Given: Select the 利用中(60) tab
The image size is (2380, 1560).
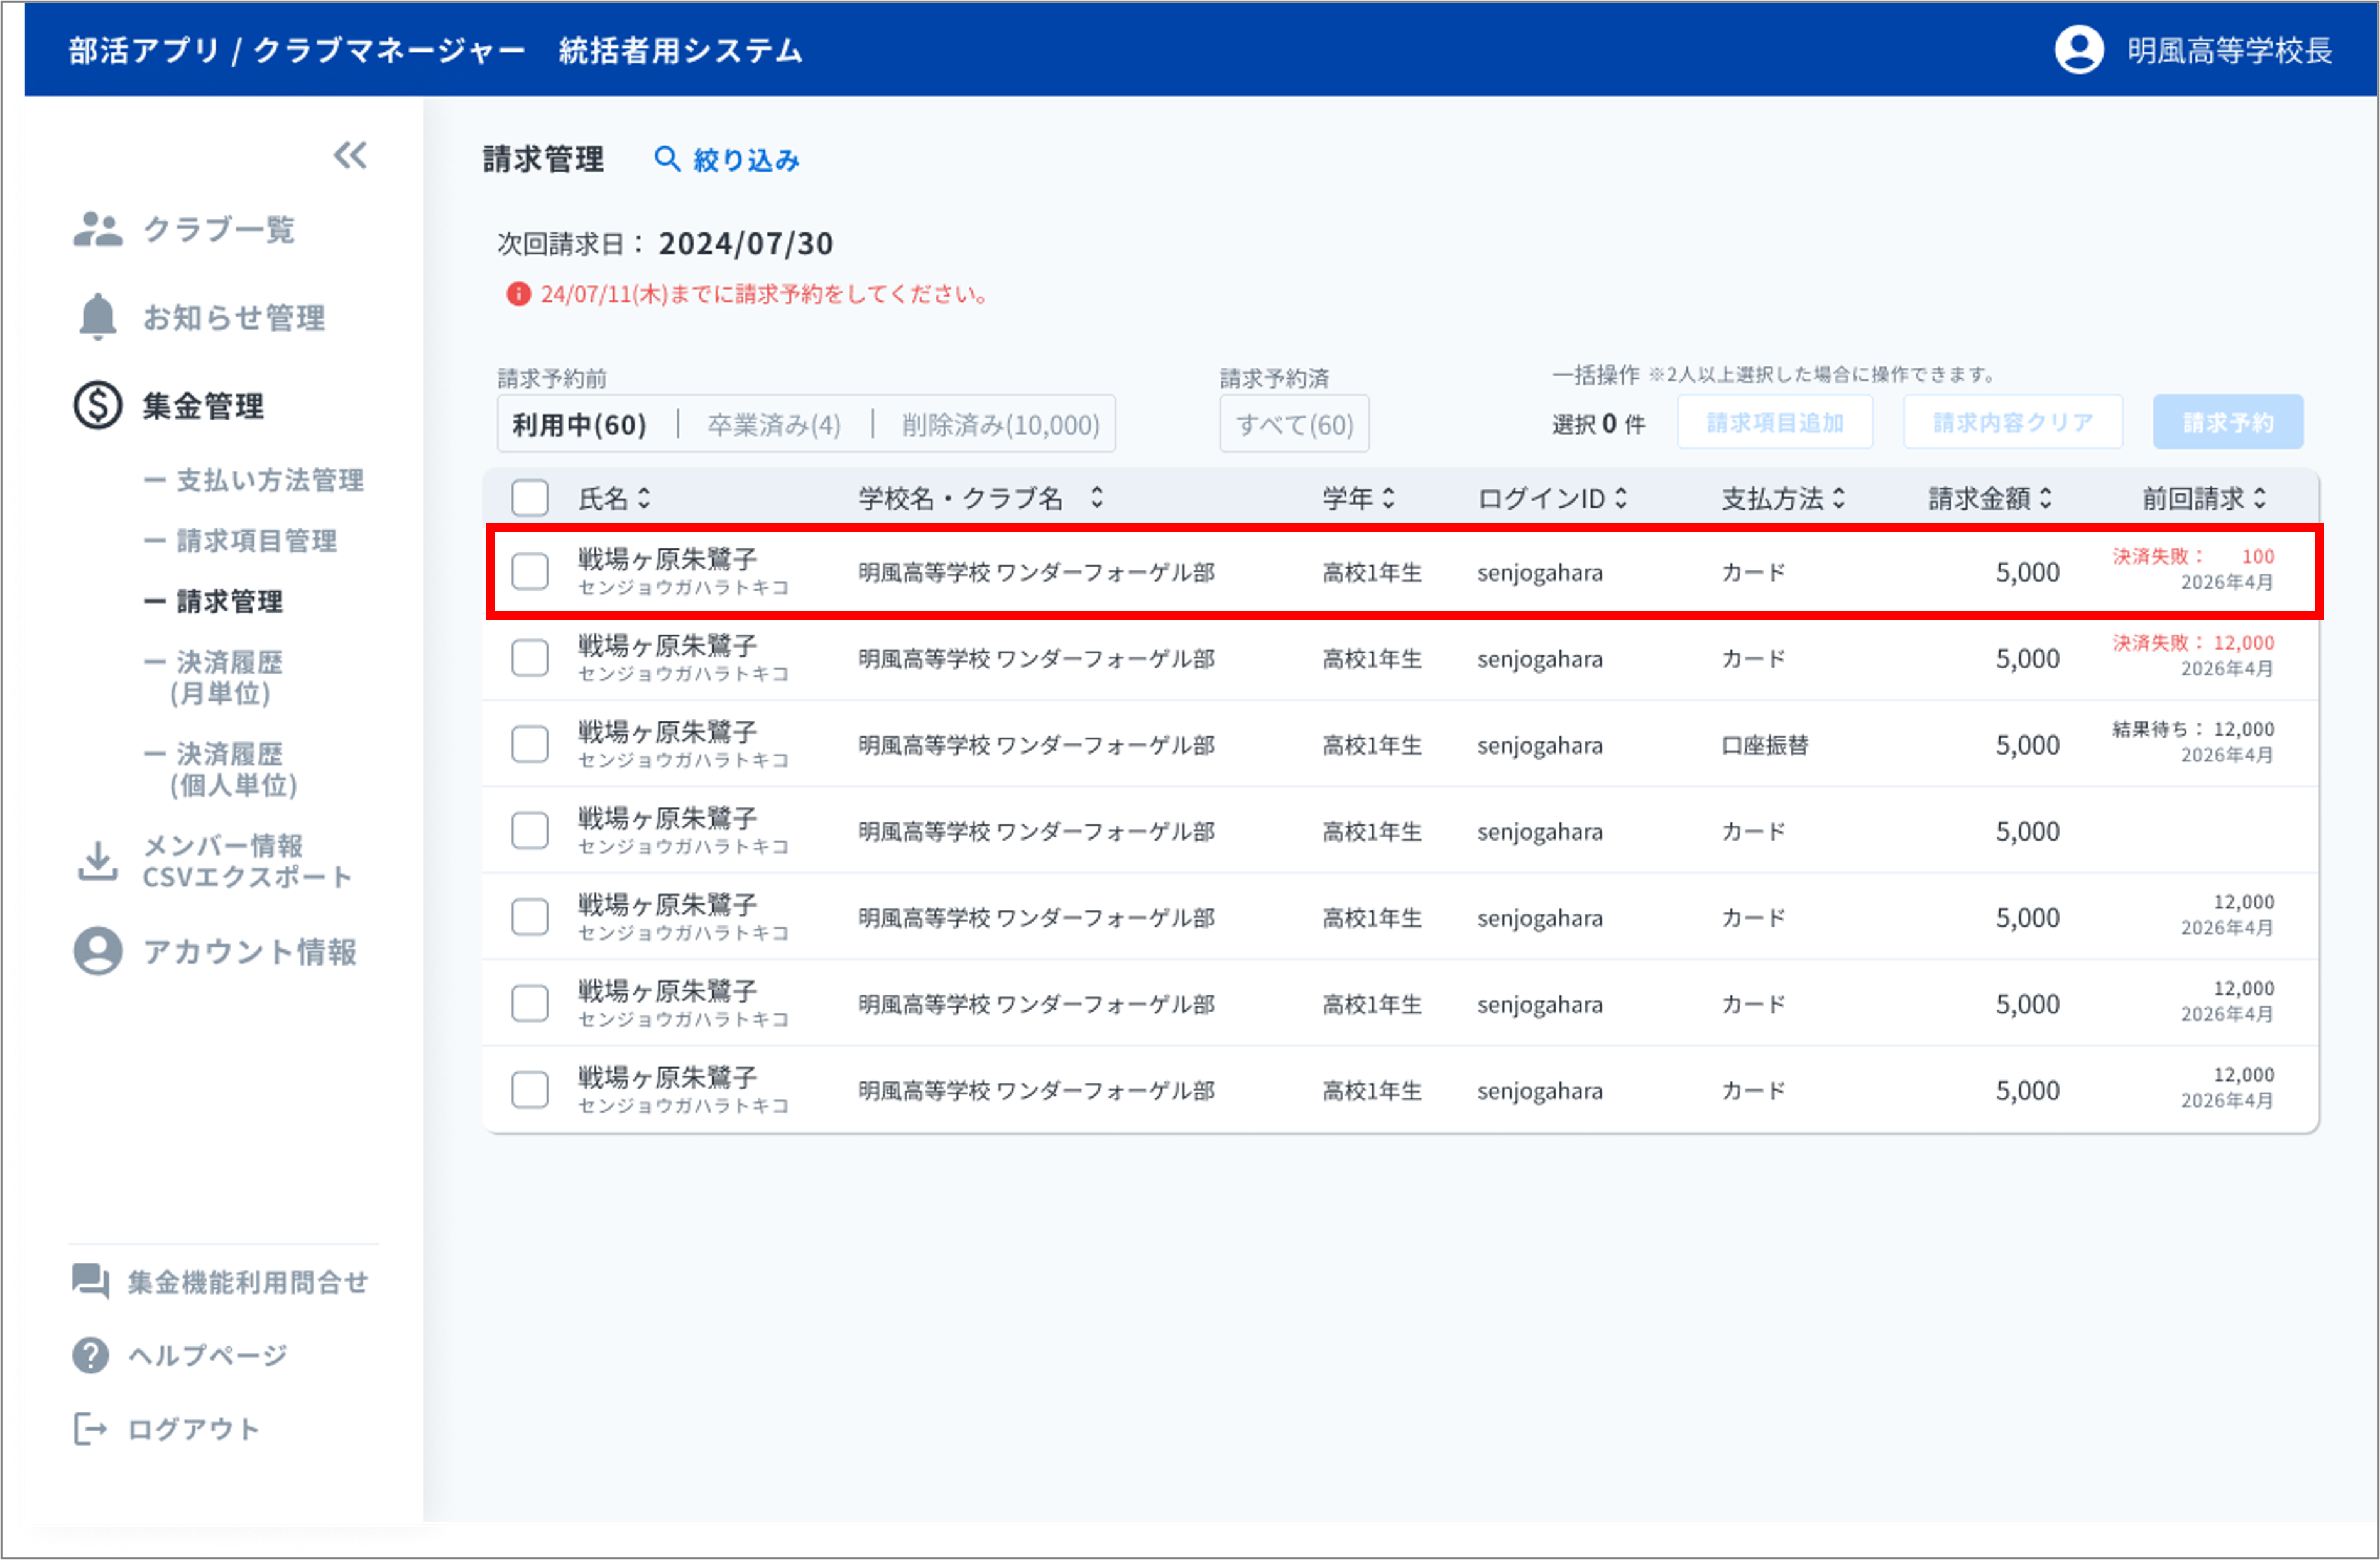Looking at the screenshot, I should 580,424.
